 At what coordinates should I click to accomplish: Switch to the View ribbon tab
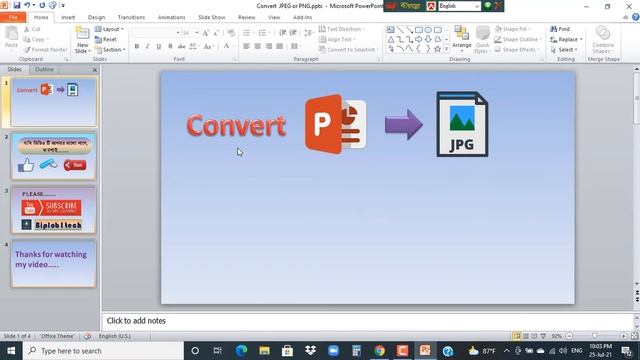click(274, 17)
